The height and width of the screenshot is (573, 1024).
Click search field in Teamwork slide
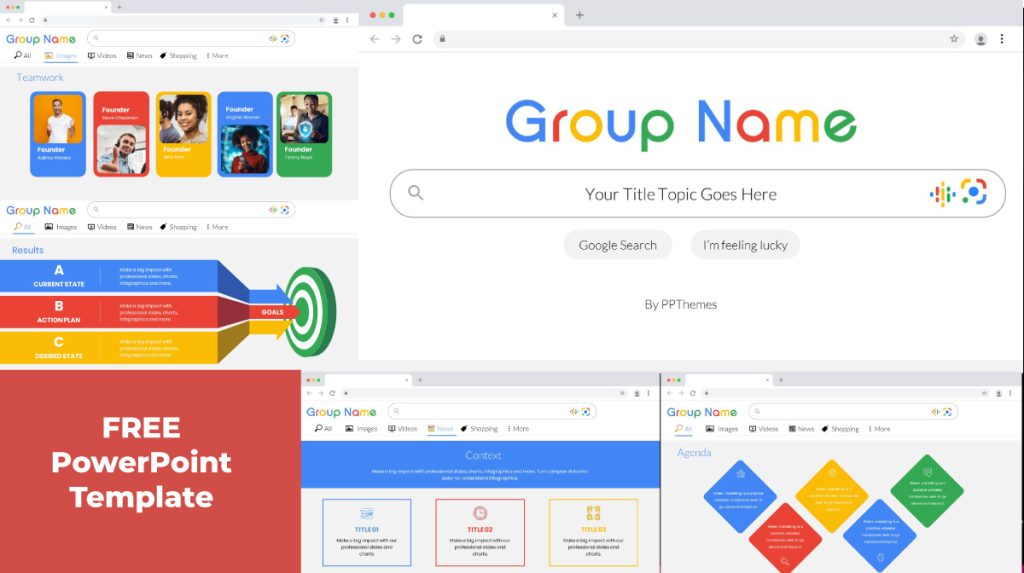[x=191, y=39]
